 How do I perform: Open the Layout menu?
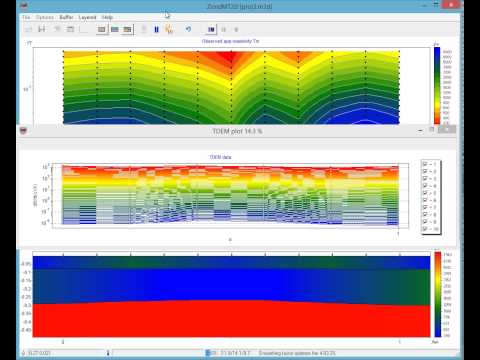pos(87,17)
